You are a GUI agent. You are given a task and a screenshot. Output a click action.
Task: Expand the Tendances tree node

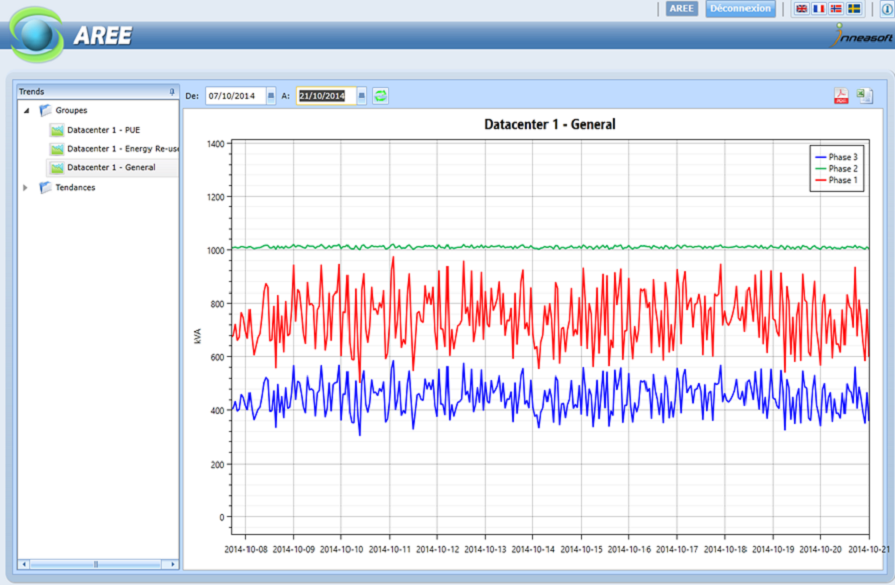click(x=25, y=187)
